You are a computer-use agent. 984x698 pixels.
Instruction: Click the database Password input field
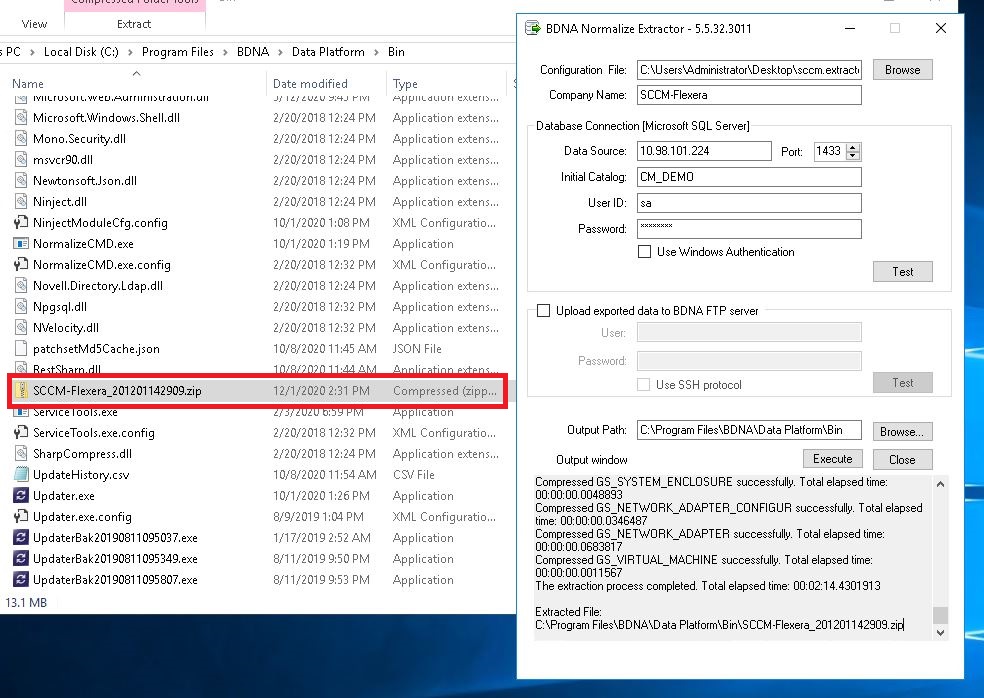pos(749,228)
